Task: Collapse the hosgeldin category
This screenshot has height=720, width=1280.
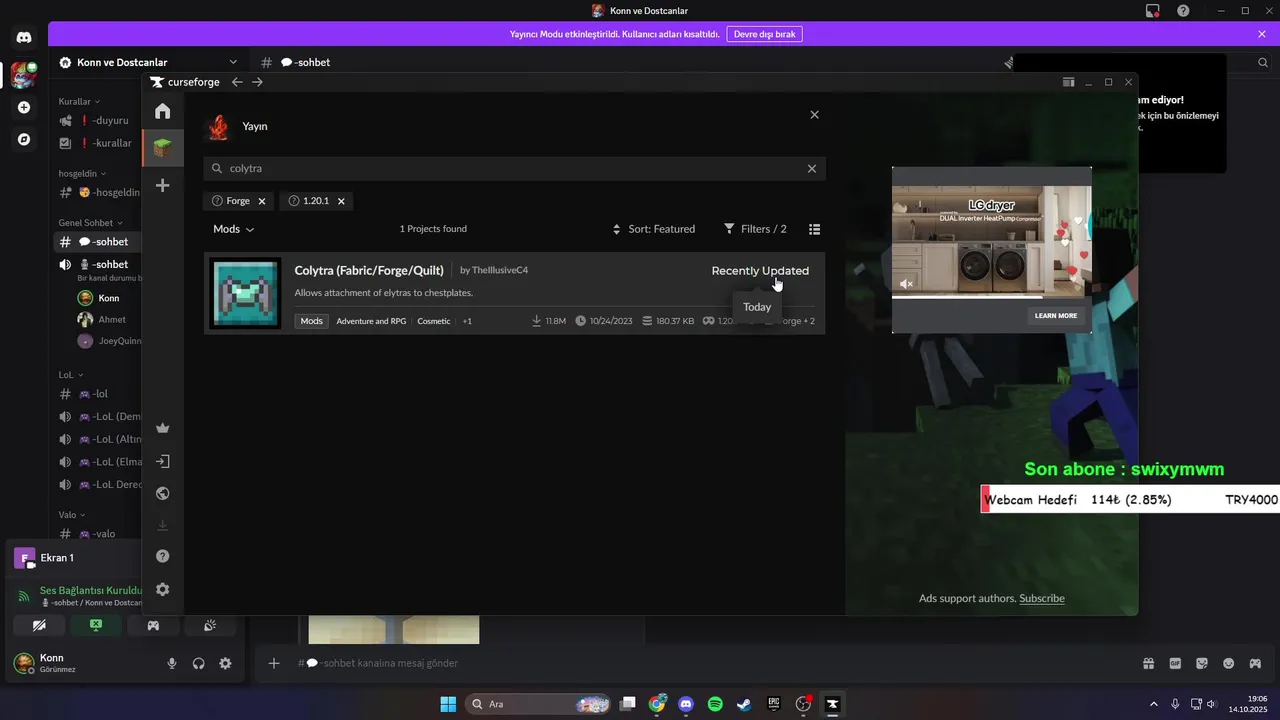Action: pos(81,173)
